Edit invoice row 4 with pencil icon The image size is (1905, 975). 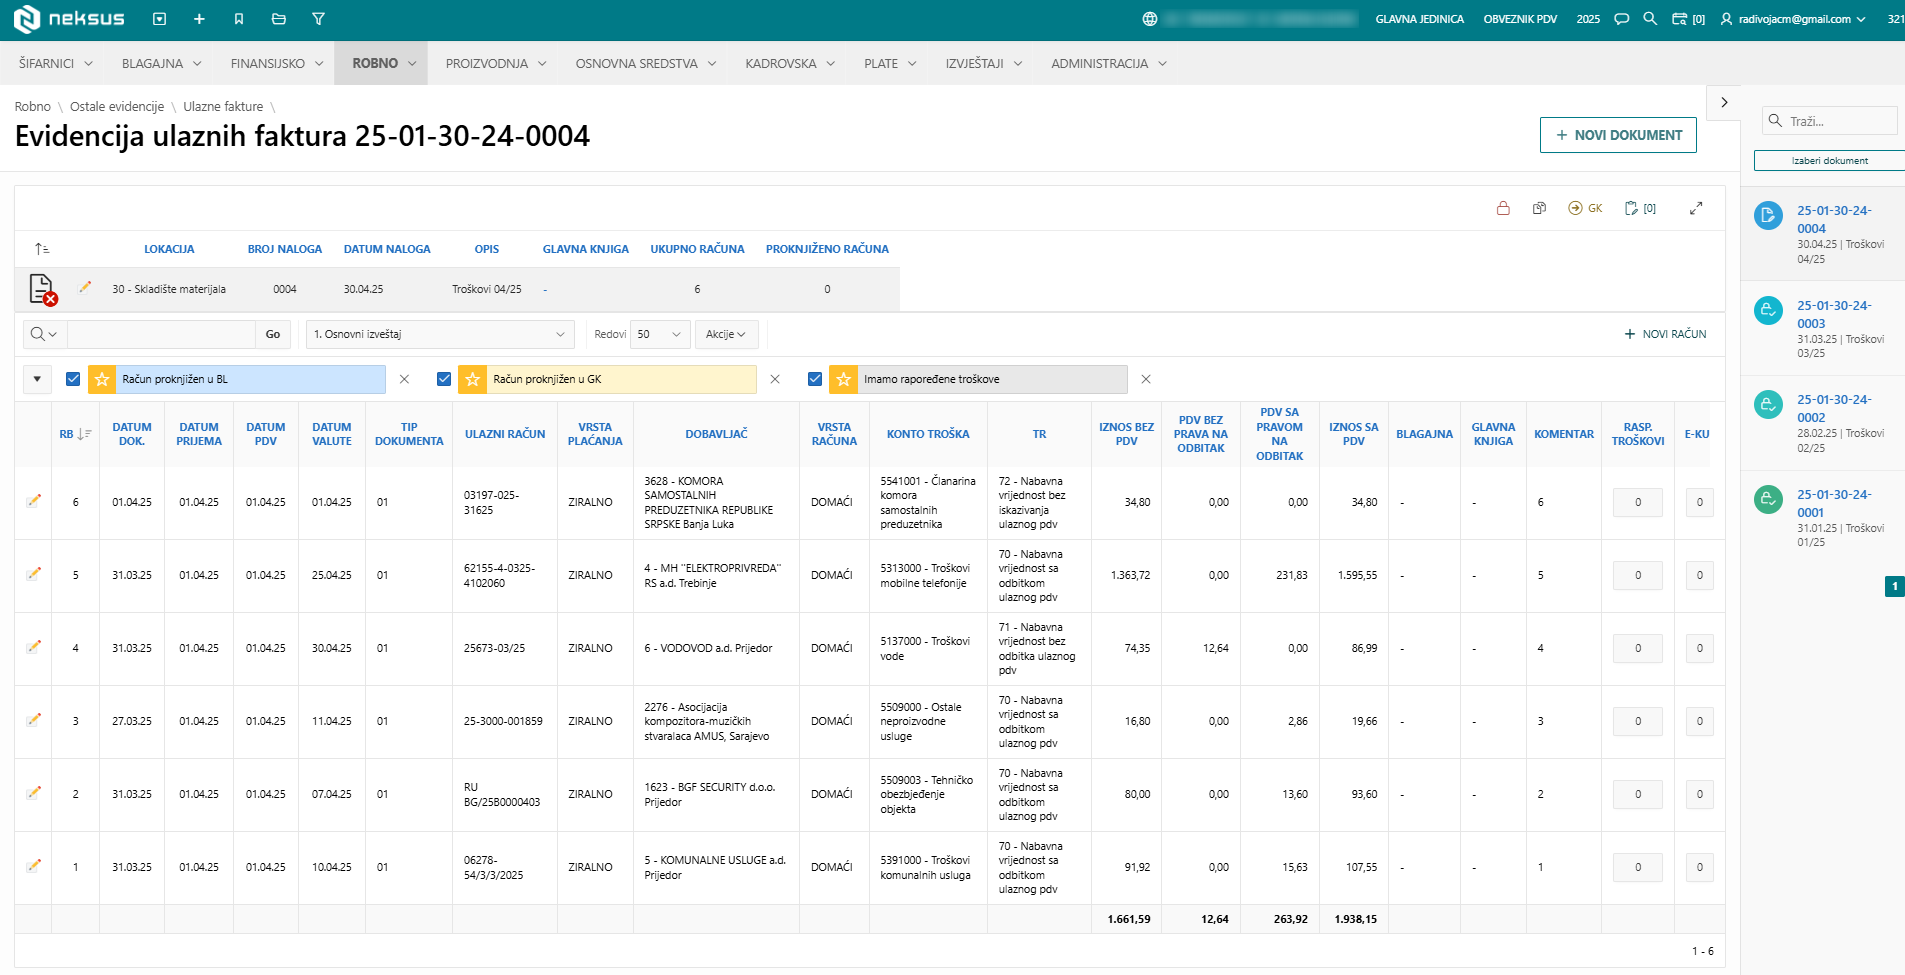pos(34,646)
